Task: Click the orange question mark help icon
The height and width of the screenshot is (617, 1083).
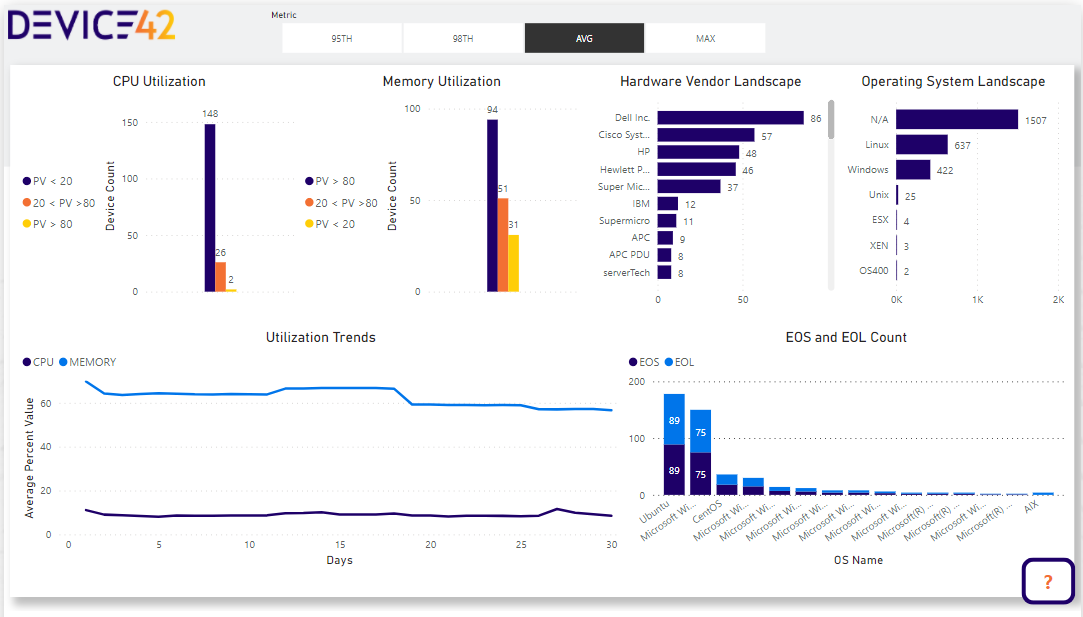Action: [x=1047, y=581]
